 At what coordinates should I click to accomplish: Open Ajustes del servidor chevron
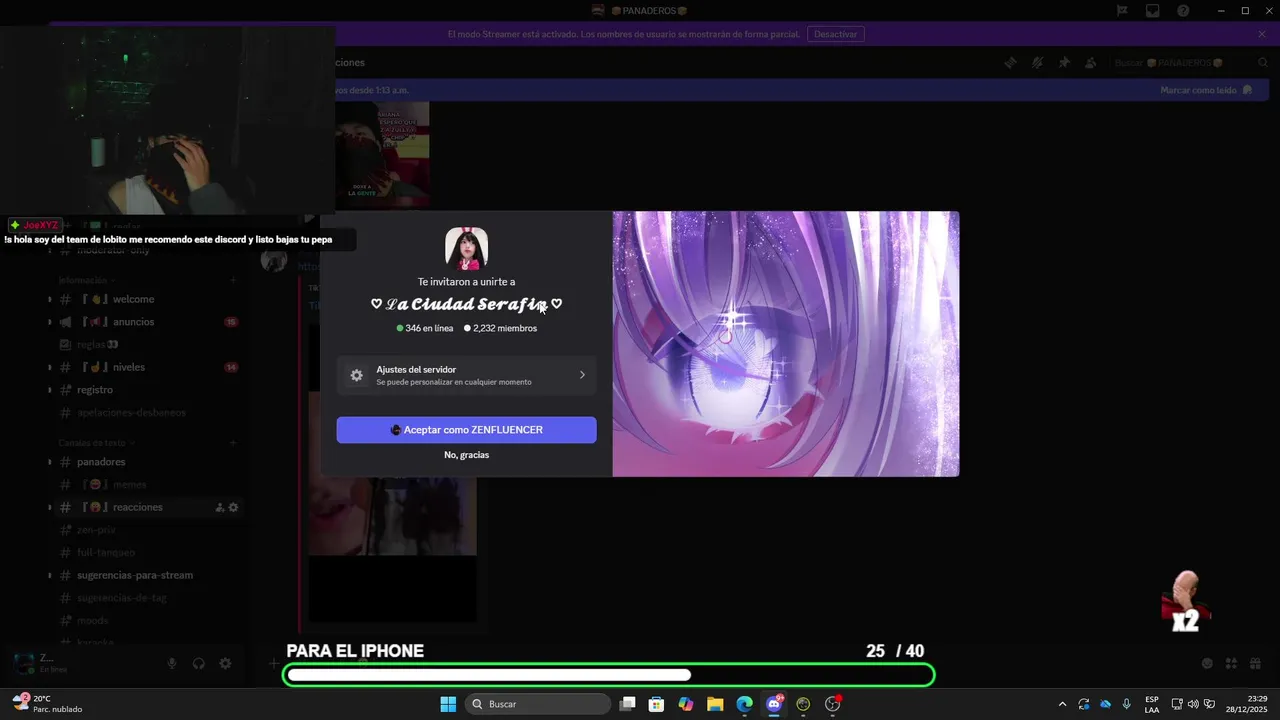tap(582, 375)
